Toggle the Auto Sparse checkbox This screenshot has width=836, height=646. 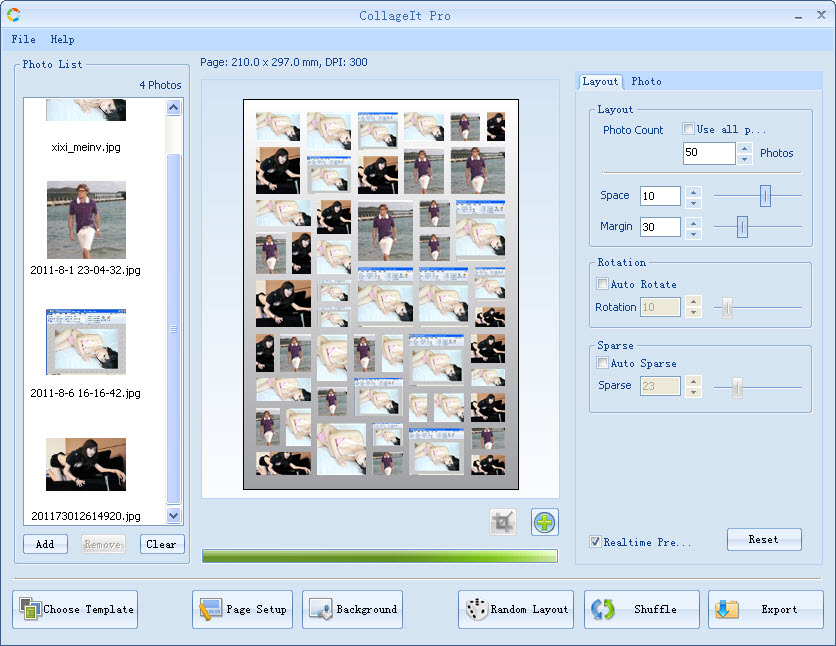(x=602, y=363)
